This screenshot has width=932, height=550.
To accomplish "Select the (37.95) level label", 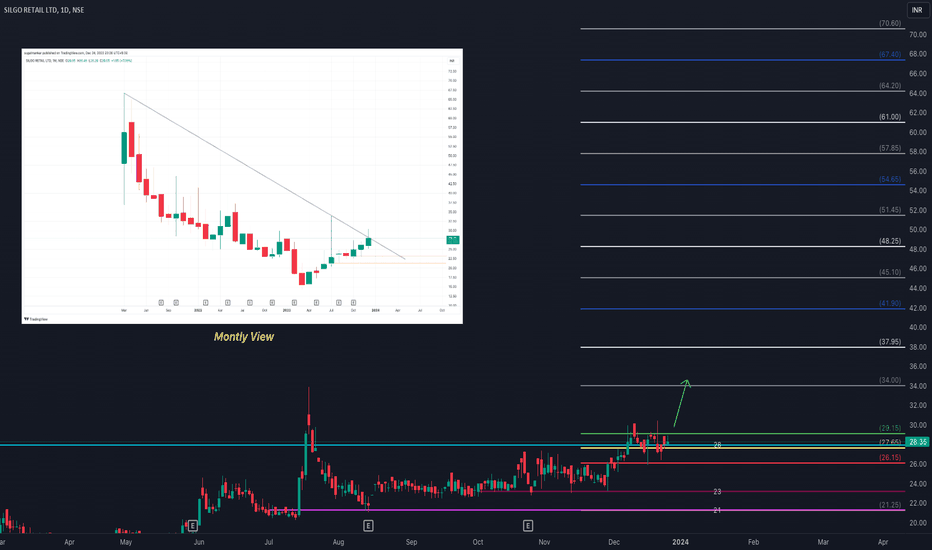I will tap(890, 342).
